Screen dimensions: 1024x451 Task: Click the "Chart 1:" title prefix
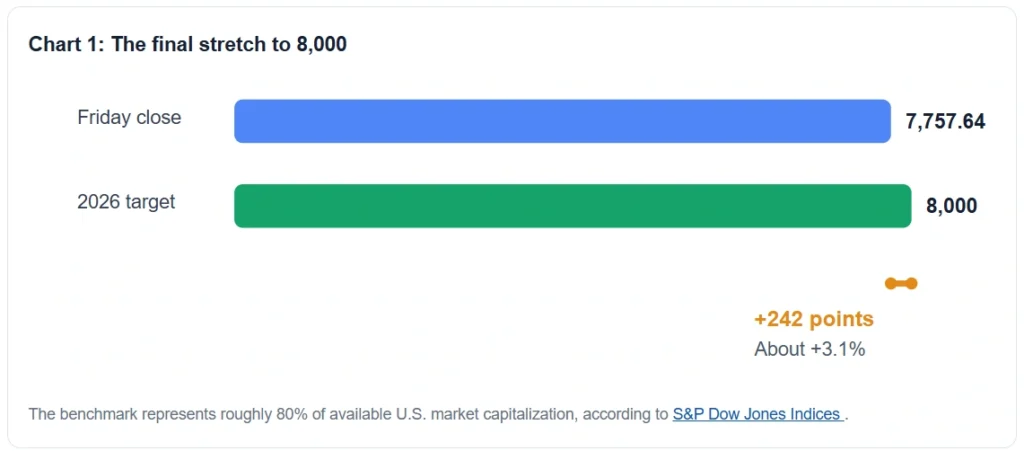(x=66, y=44)
